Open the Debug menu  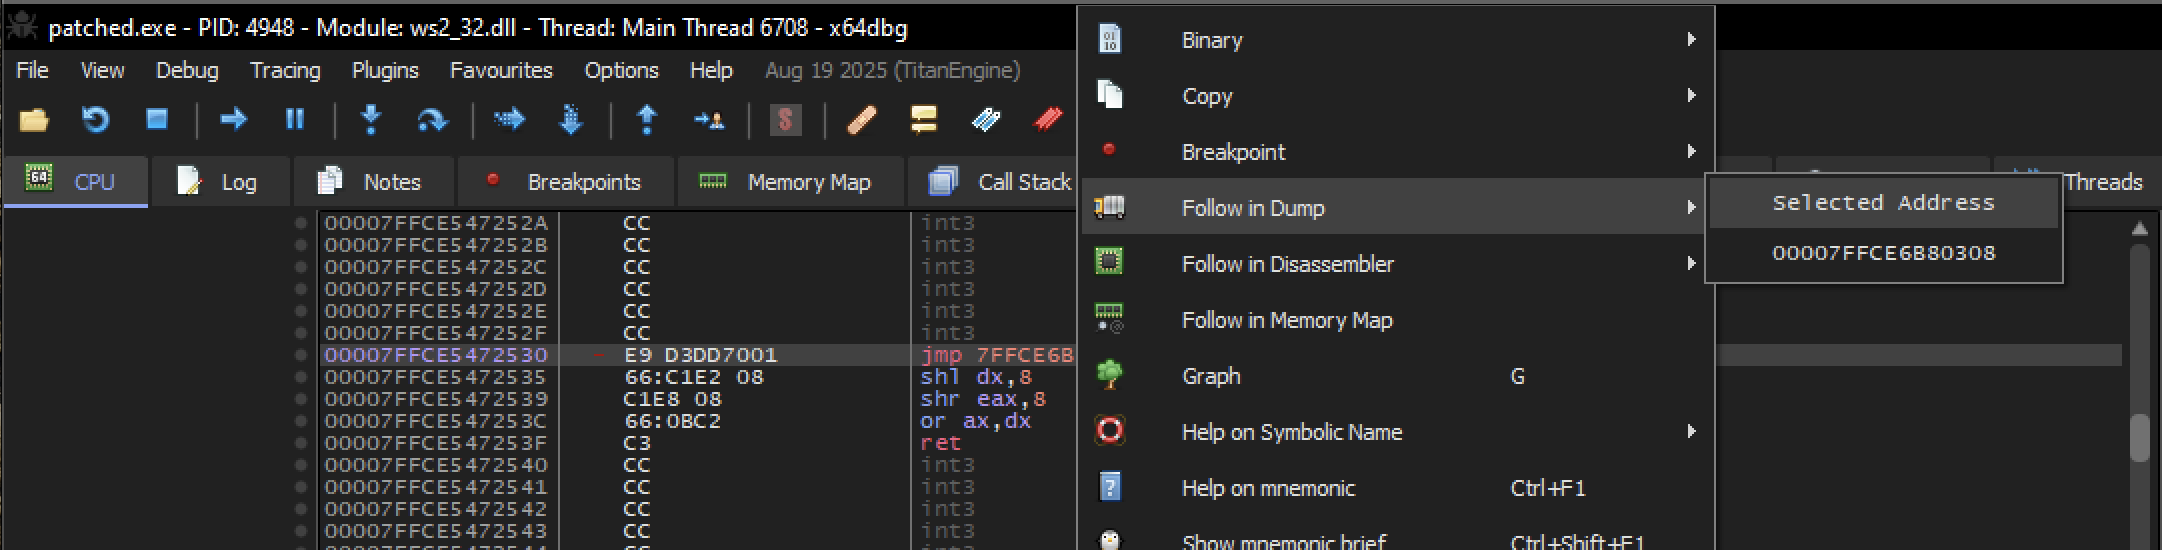[x=187, y=70]
